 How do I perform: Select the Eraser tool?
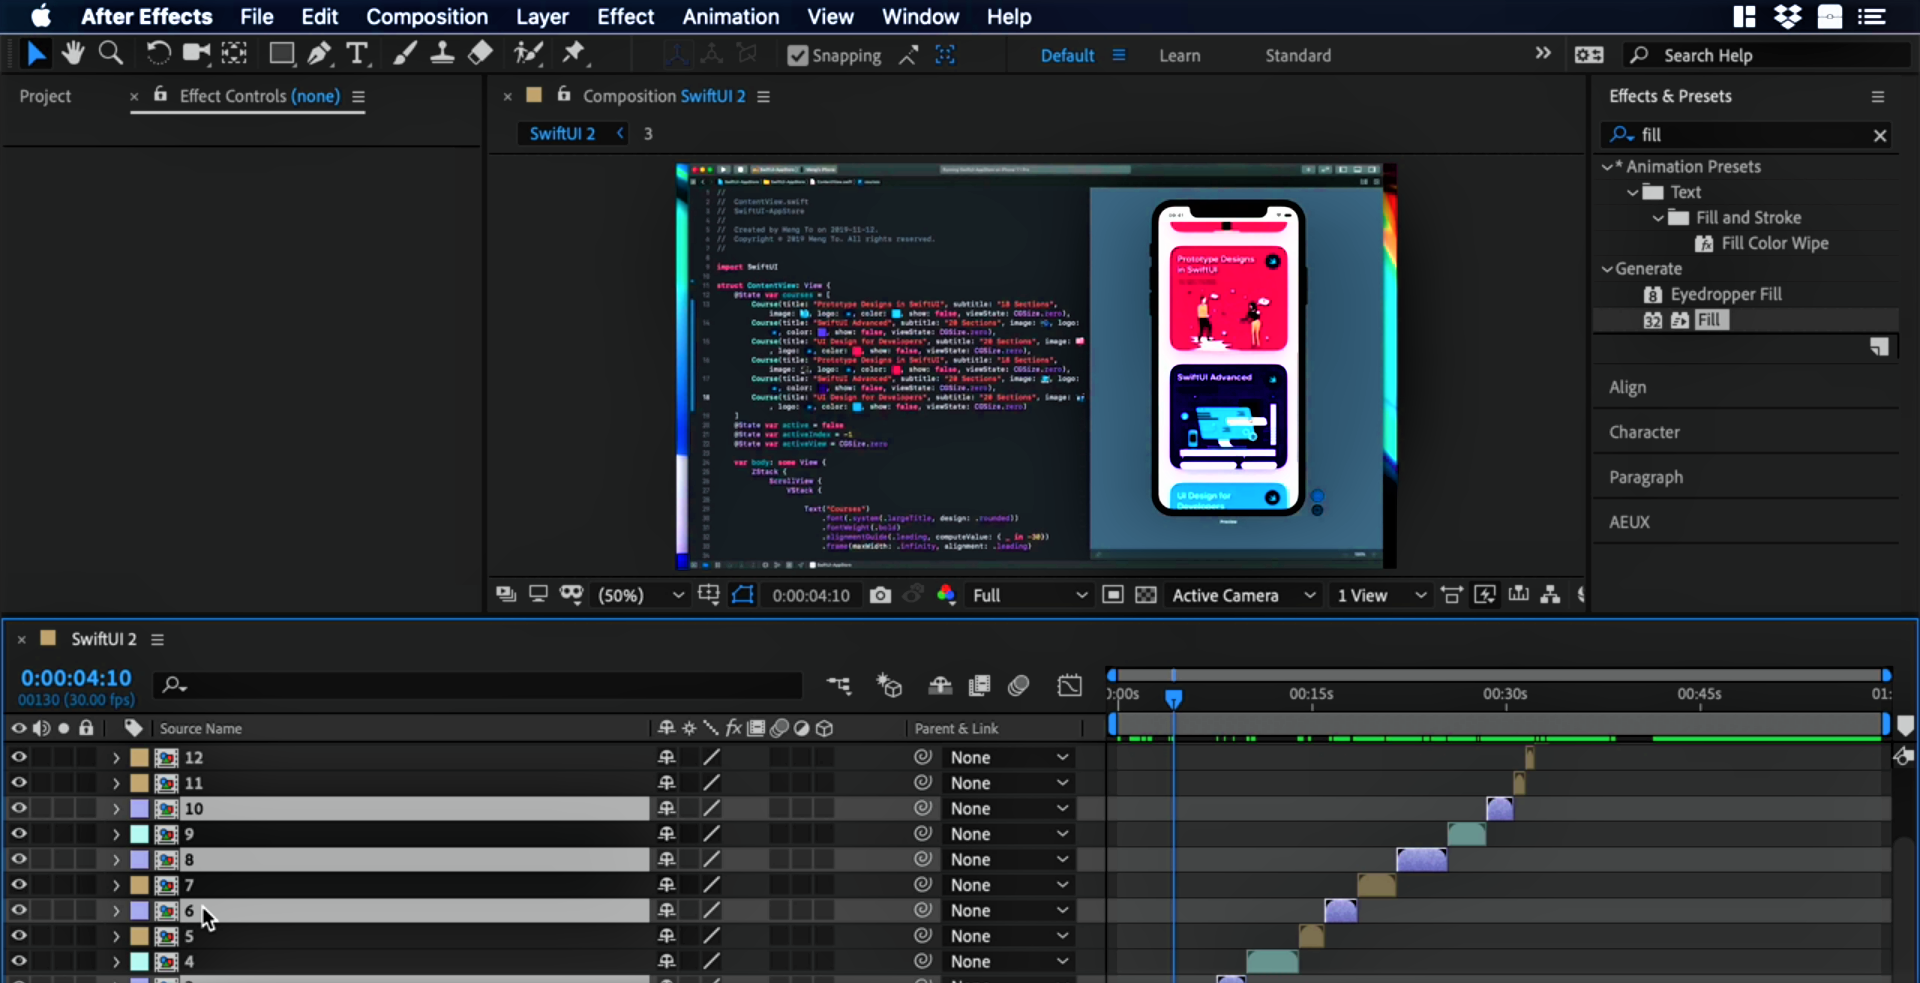coord(480,53)
